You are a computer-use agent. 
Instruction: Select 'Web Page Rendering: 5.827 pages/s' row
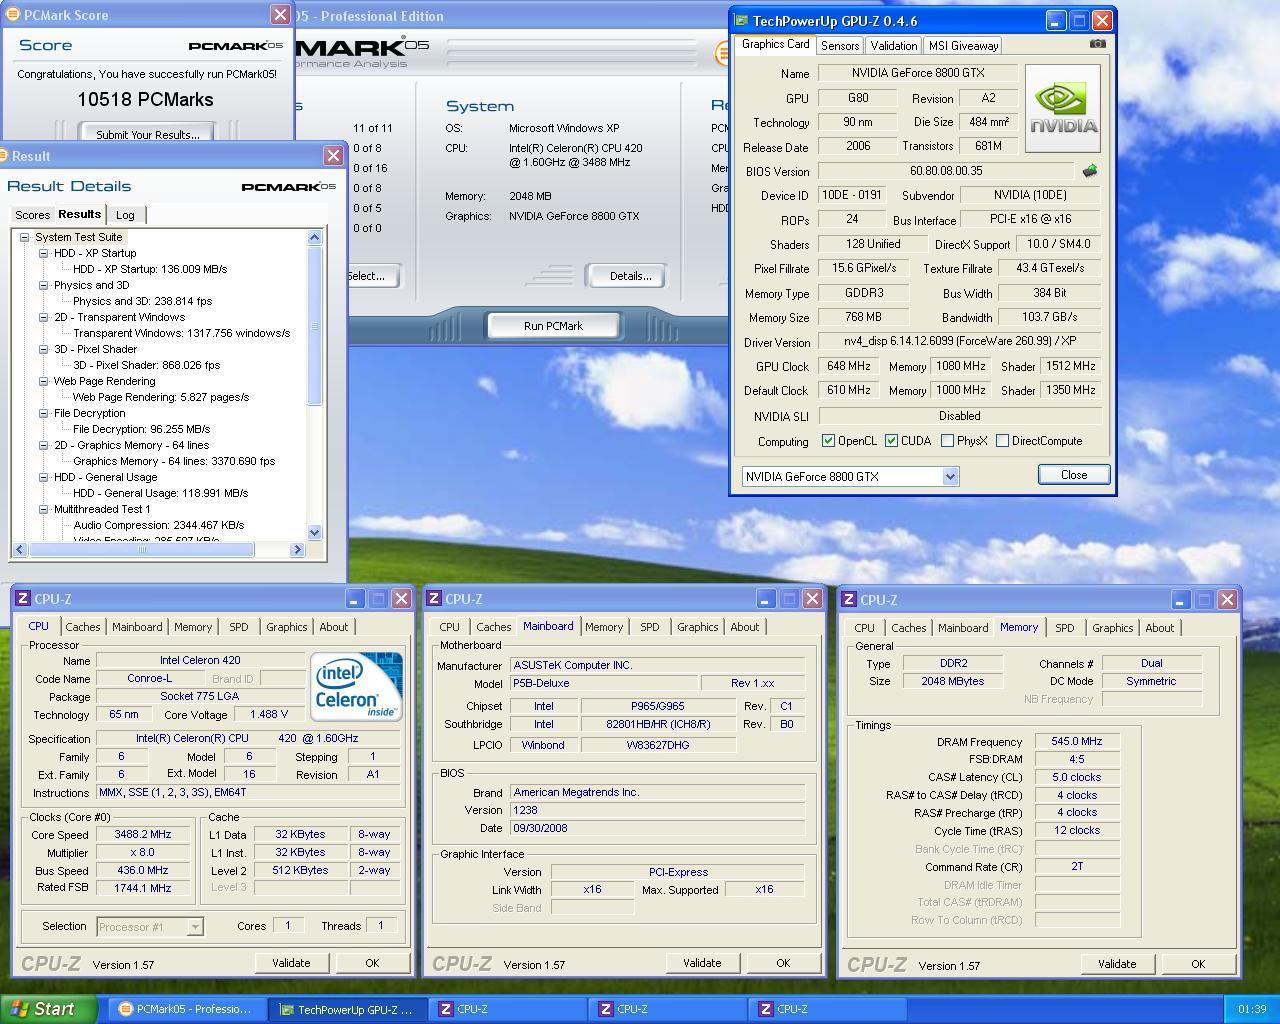[x=161, y=397]
